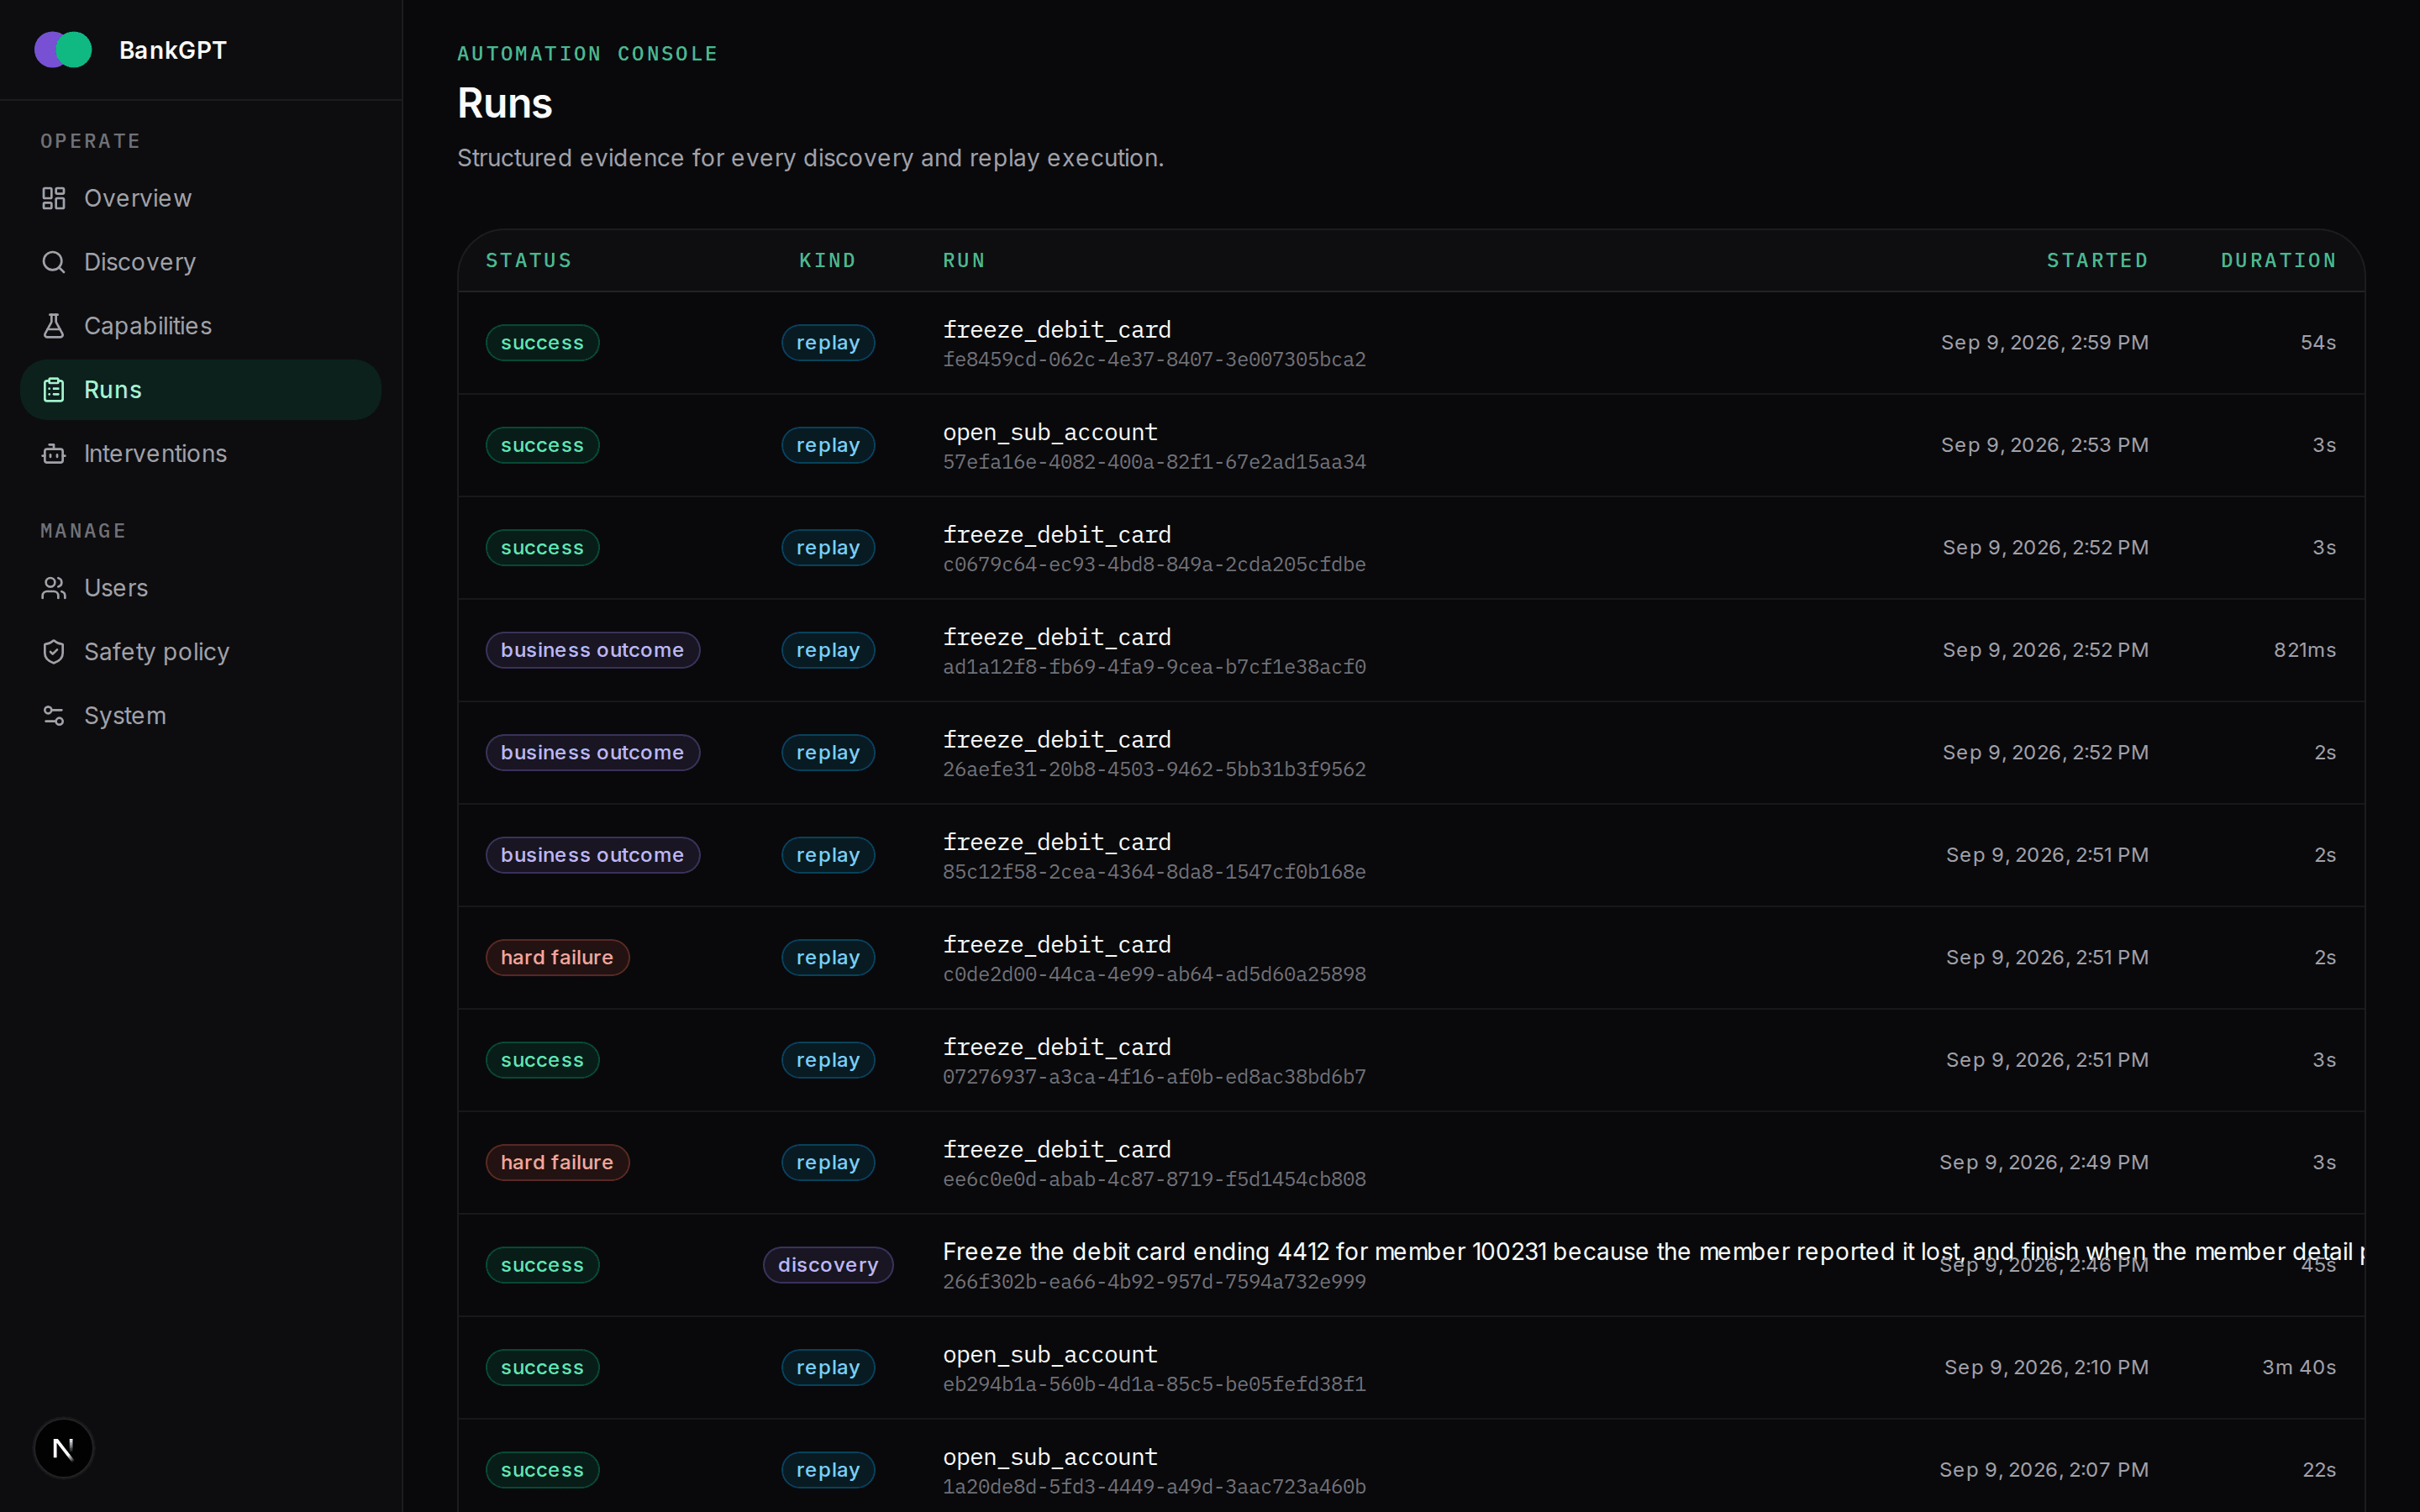Navigate to Interventions
This screenshot has width=2420, height=1512.
pos(200,454)
